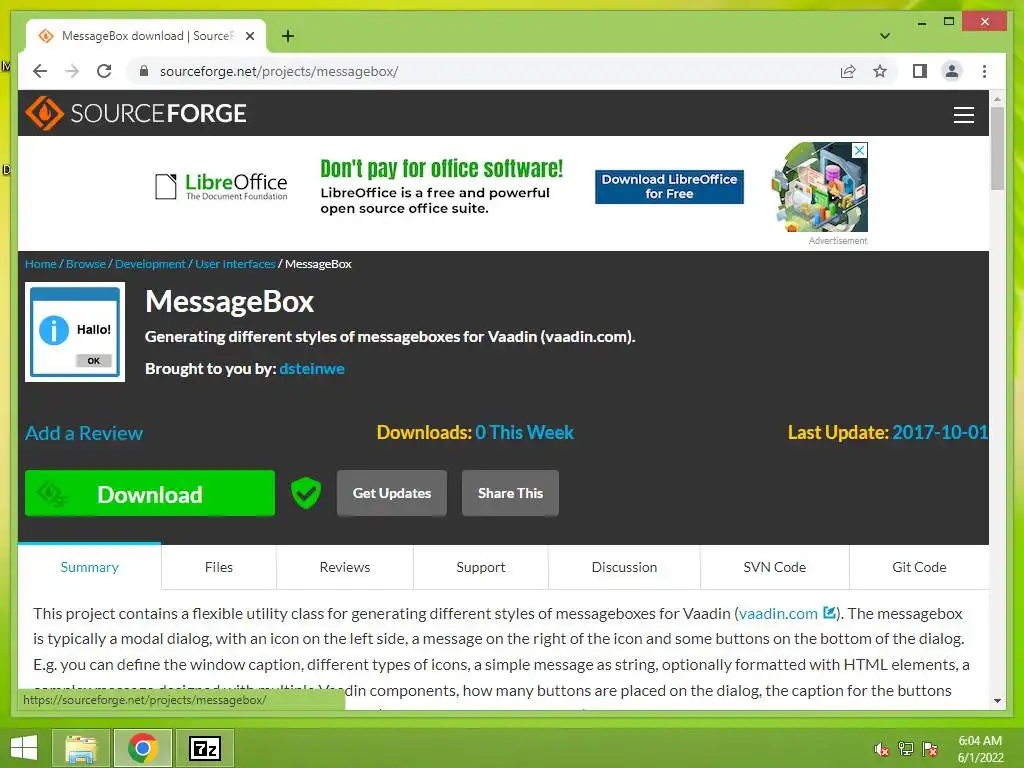Expand the tab search chevron

(885, 36)
